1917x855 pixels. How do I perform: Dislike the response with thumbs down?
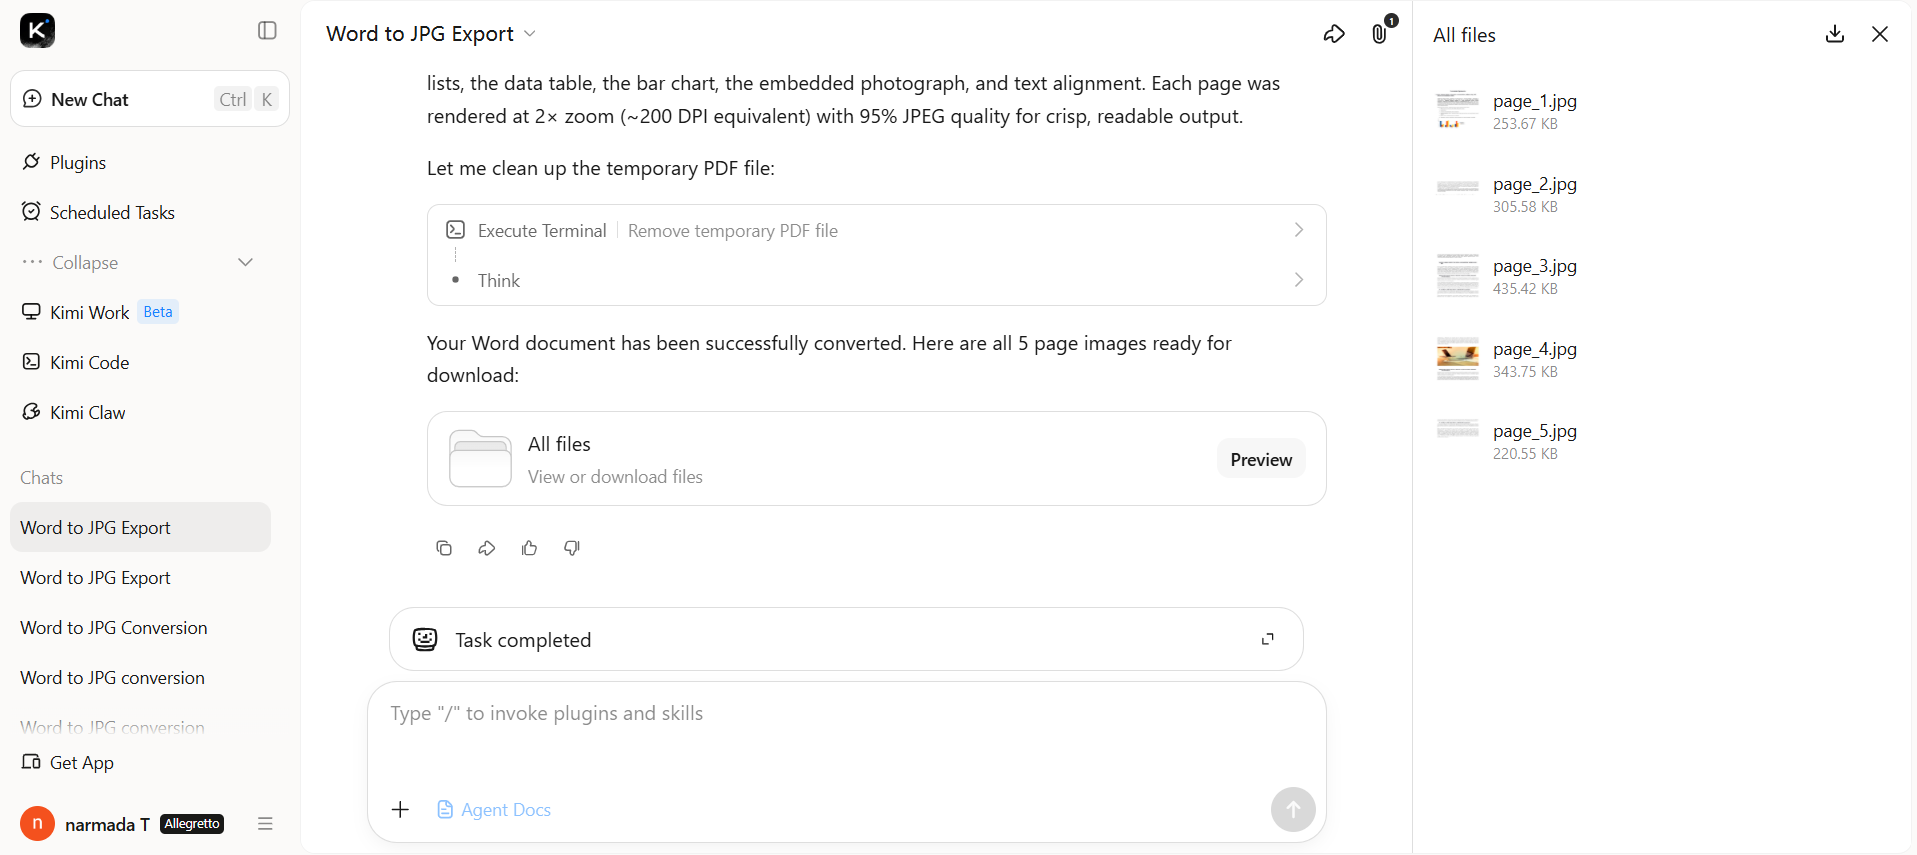(572, 548)
